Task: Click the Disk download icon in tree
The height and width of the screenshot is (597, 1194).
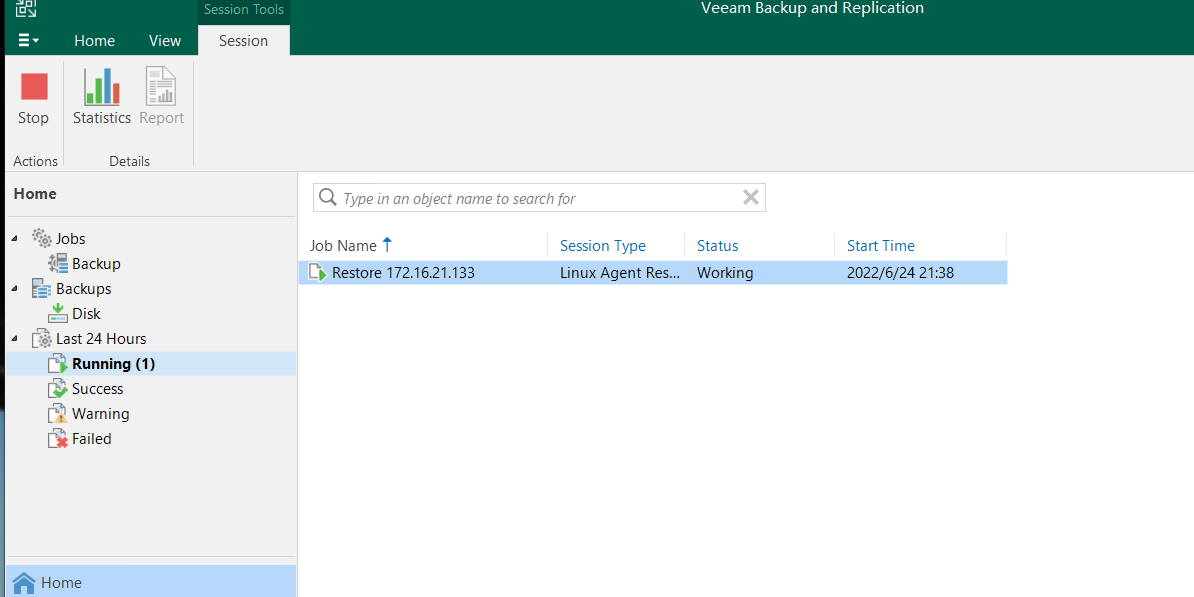Action: pos(58,313)
